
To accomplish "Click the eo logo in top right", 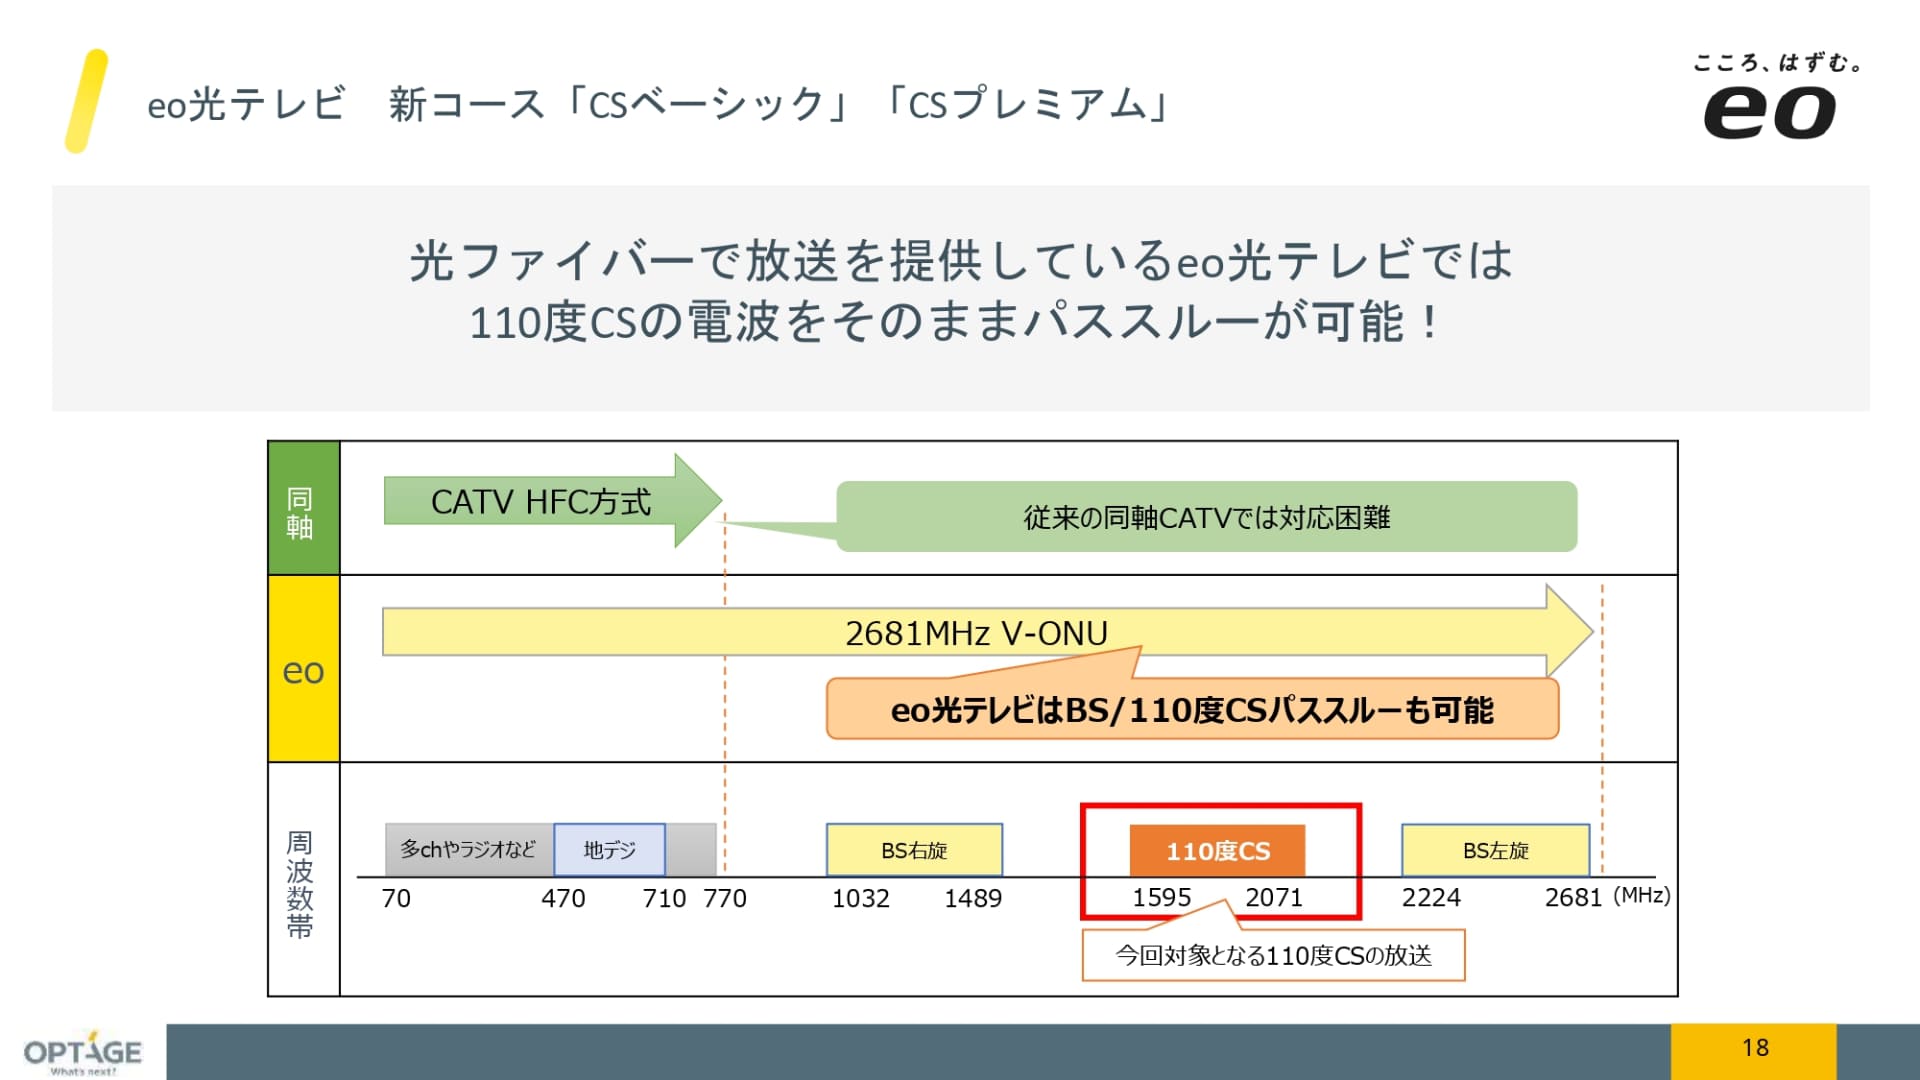I will 1769,111.
